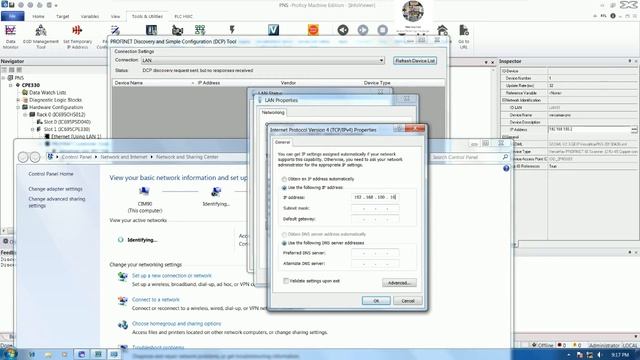Click Control Panel search magnifier icon
This screenshot has width=640, height=360.
click(x=505, y=157)
